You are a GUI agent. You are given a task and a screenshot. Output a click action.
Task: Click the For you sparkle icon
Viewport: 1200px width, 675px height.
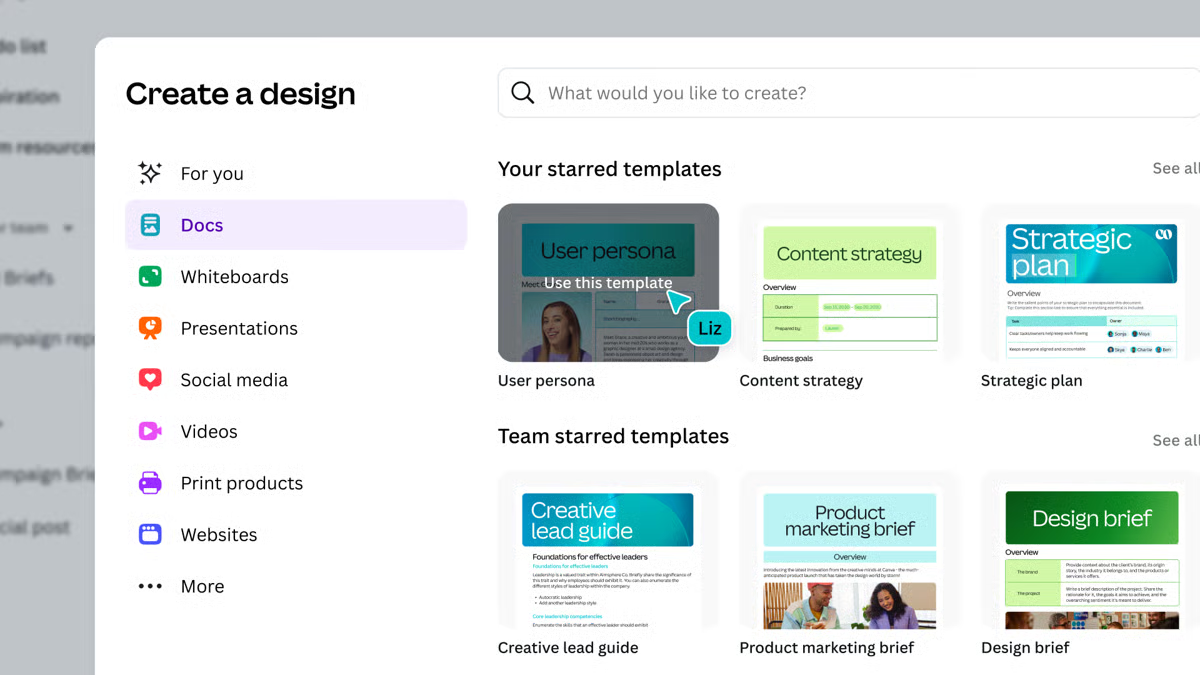[x=152, y=173]
